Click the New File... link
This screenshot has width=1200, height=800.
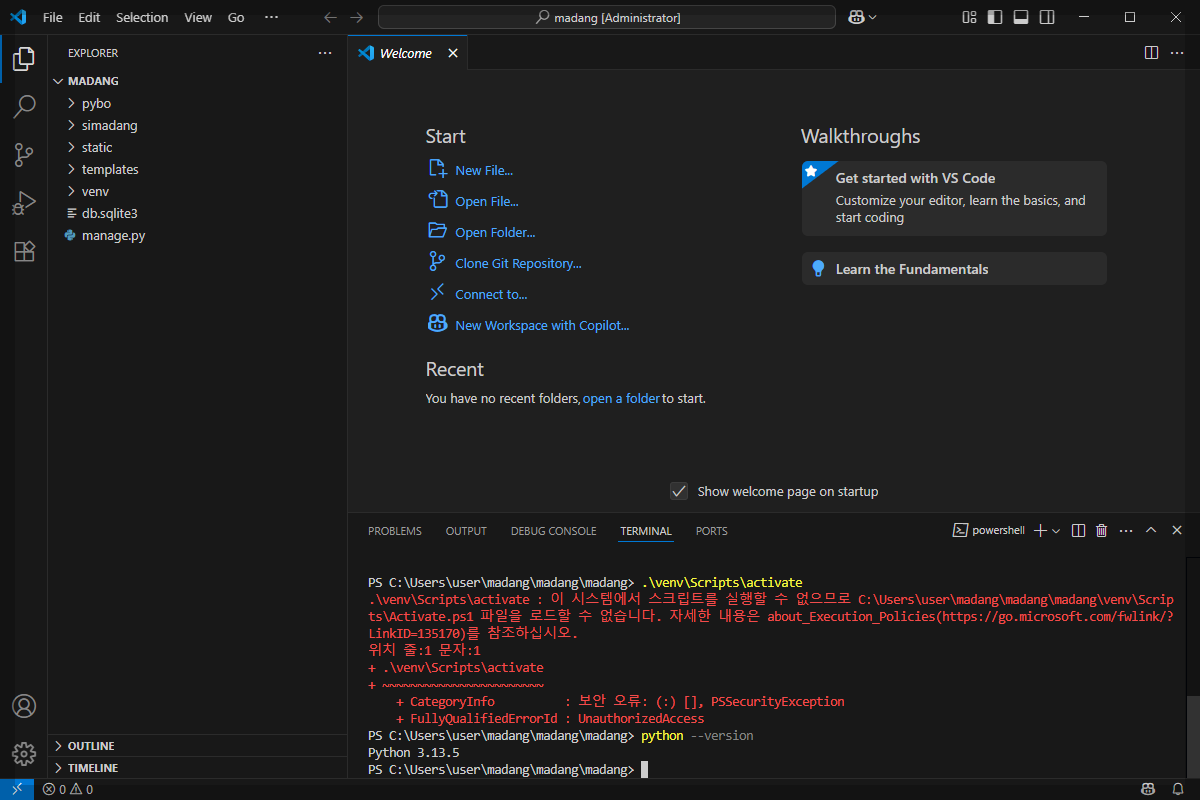(470, 170)
